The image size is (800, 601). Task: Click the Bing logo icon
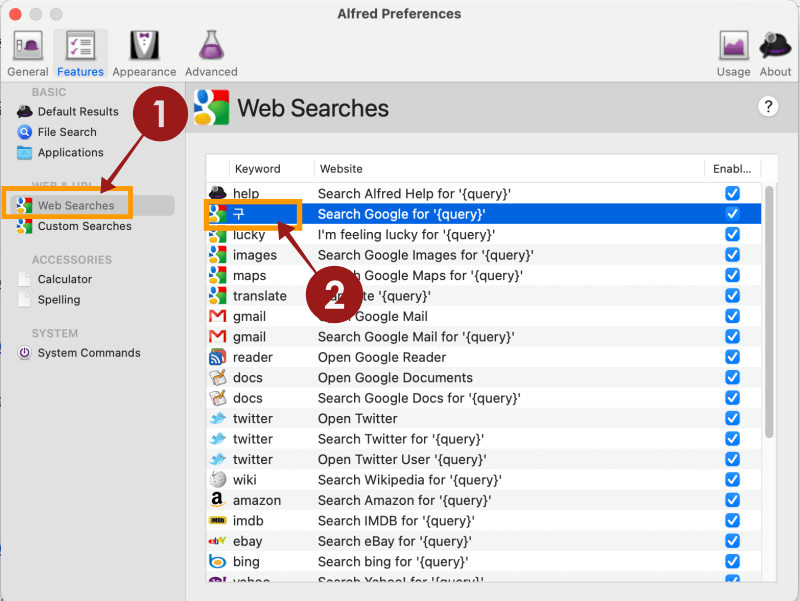pos(217,561)
